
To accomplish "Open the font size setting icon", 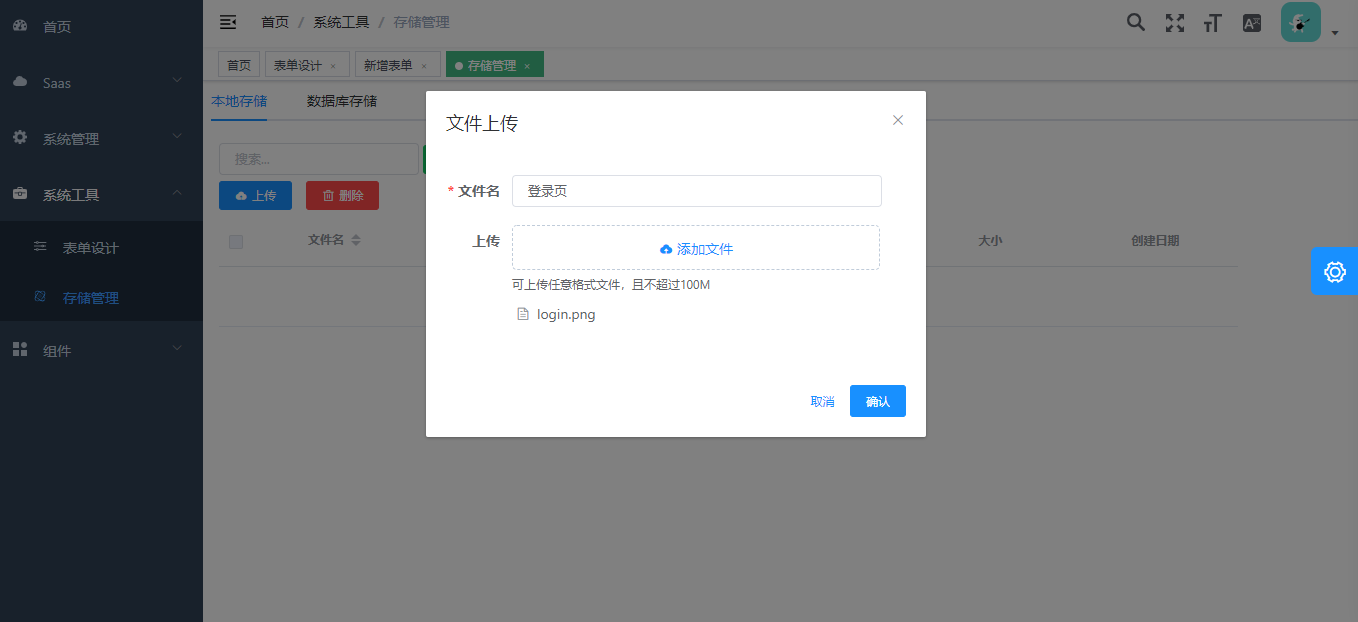I will (x=1212, y=23).
